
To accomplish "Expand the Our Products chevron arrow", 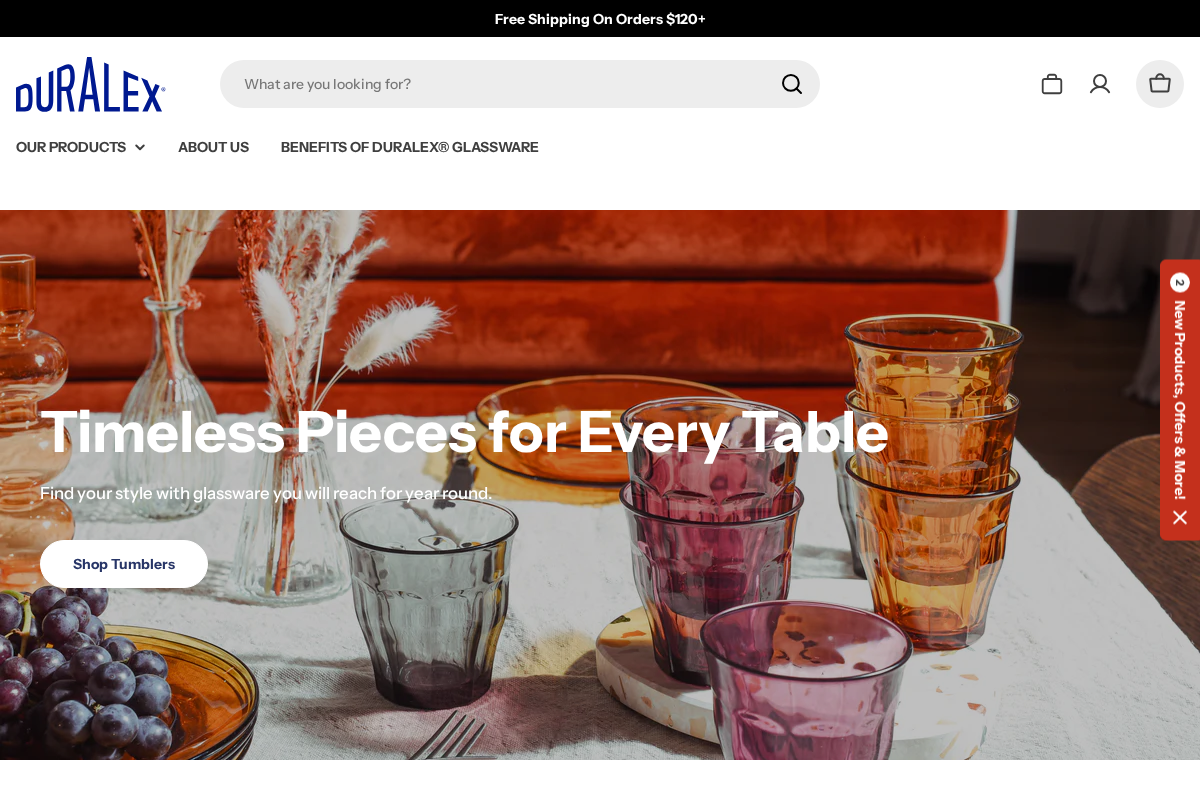I will pyautogui.click(x=140, y=148).
